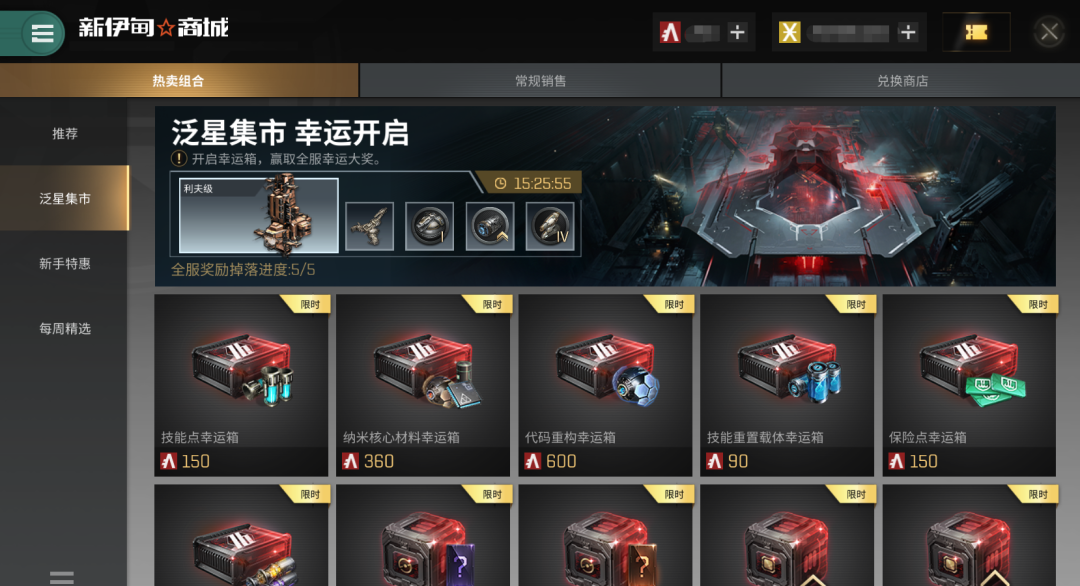
Task: Switch to the 兑换商店 tab
Action: click(x=902, y=81)
